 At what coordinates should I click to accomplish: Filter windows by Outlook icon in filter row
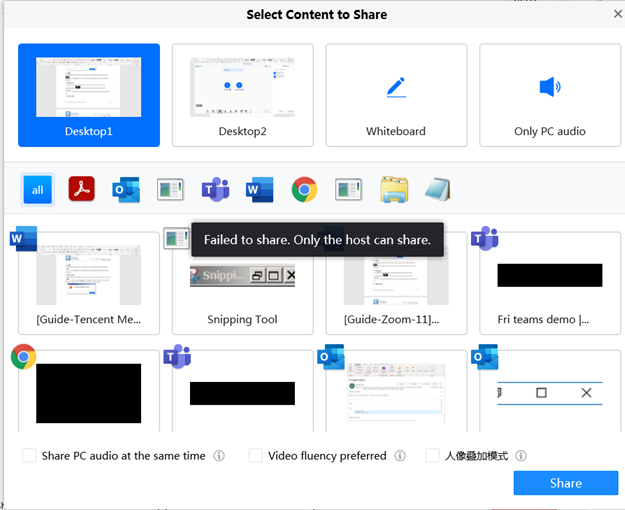pyautogui.click(x=126, y=189)
